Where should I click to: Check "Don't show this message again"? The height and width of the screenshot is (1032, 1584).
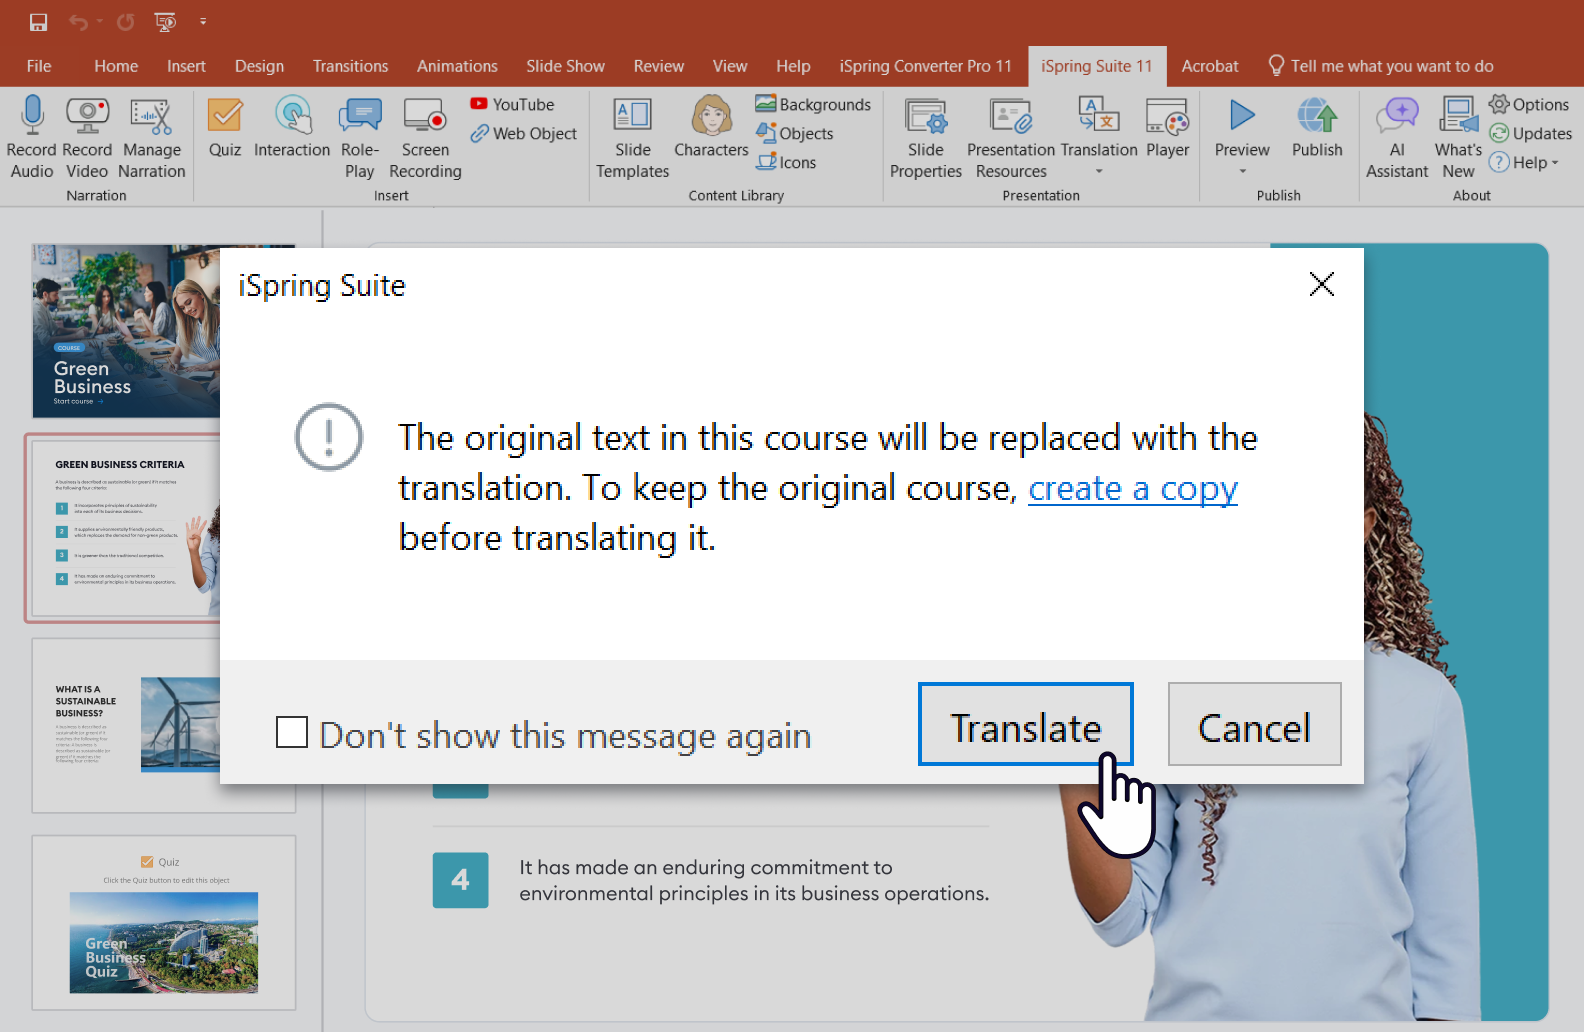point(292,732)
